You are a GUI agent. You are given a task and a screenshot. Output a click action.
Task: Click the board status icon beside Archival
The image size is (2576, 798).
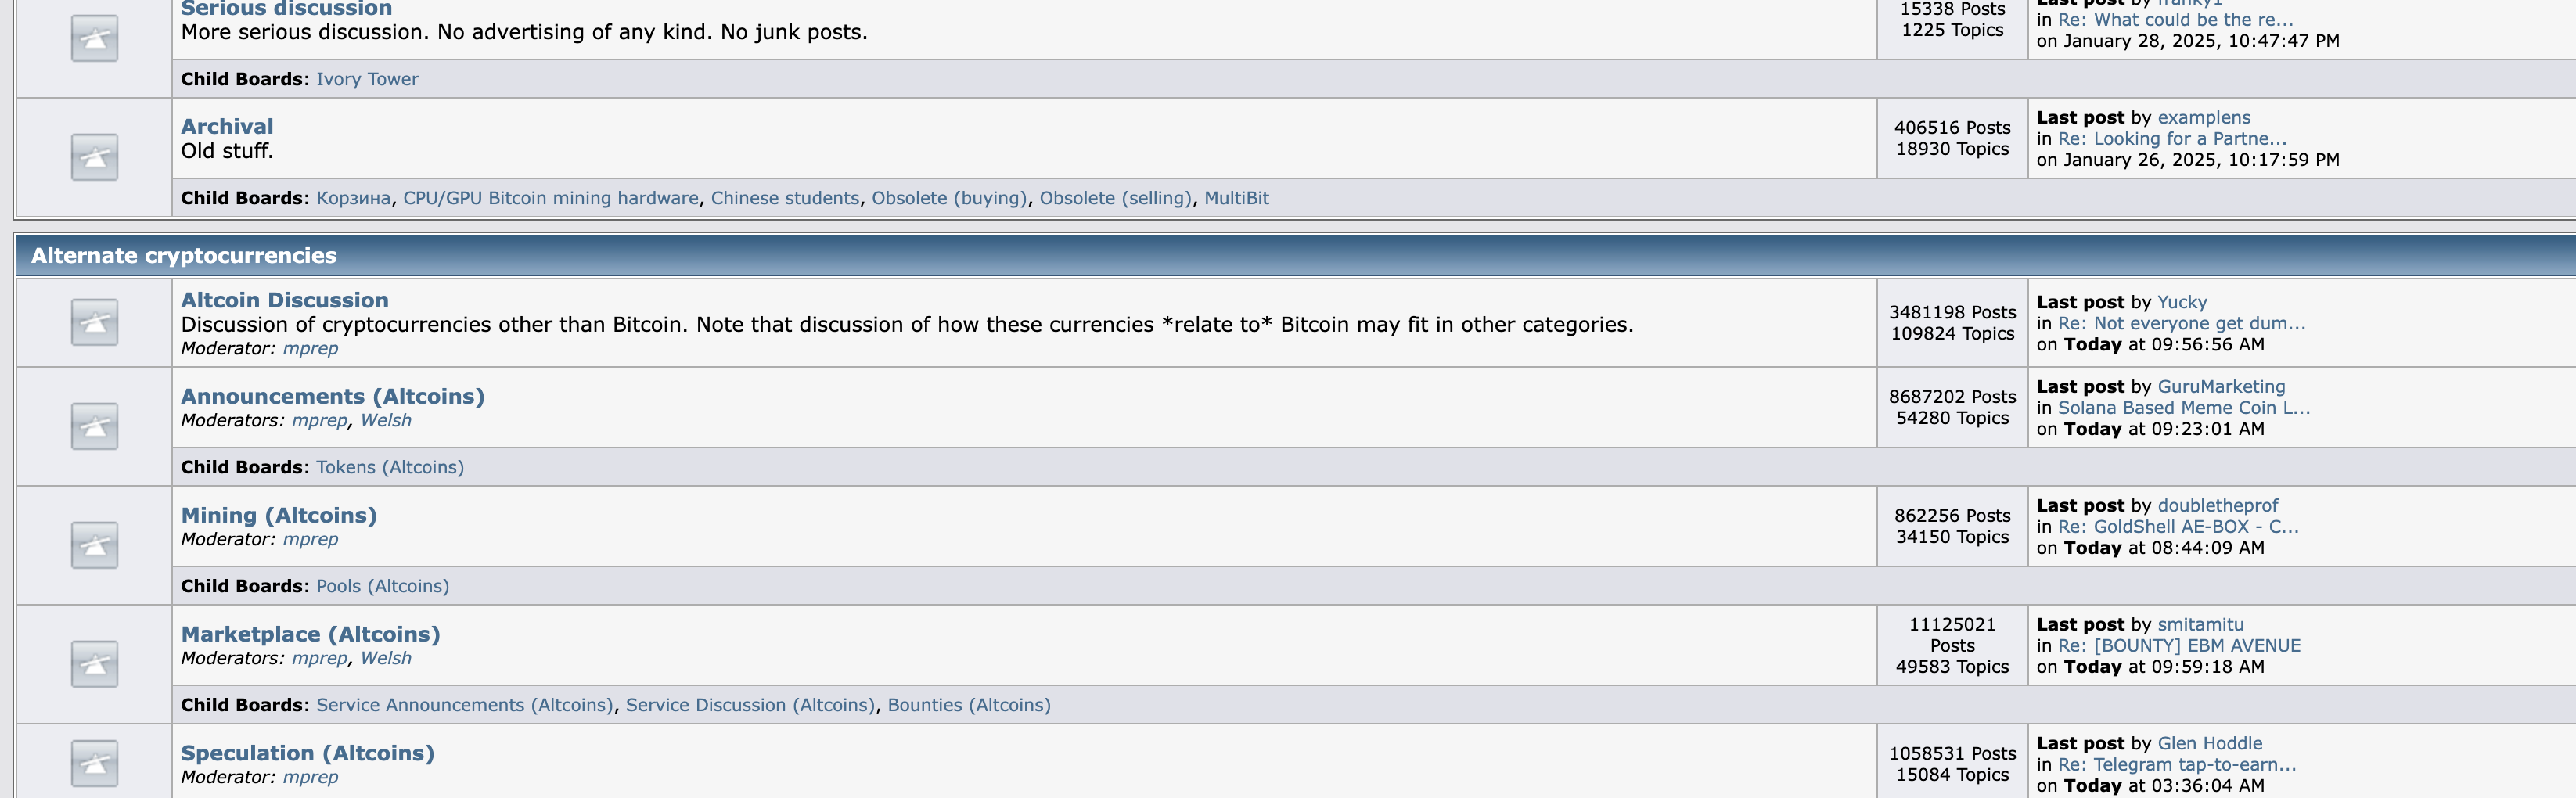point(94,157)
